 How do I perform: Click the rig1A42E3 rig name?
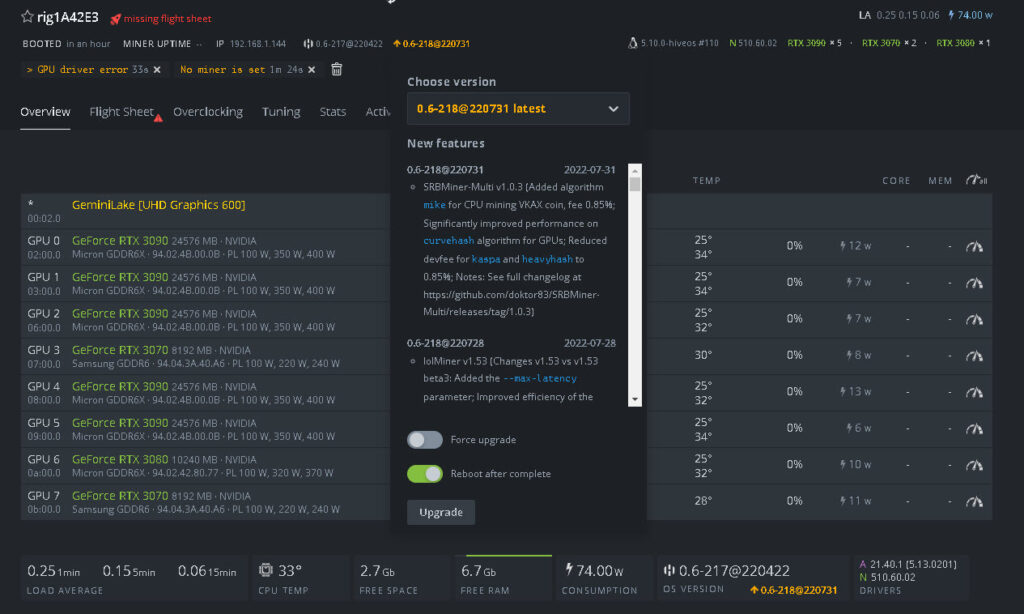(x=68, y=17)
